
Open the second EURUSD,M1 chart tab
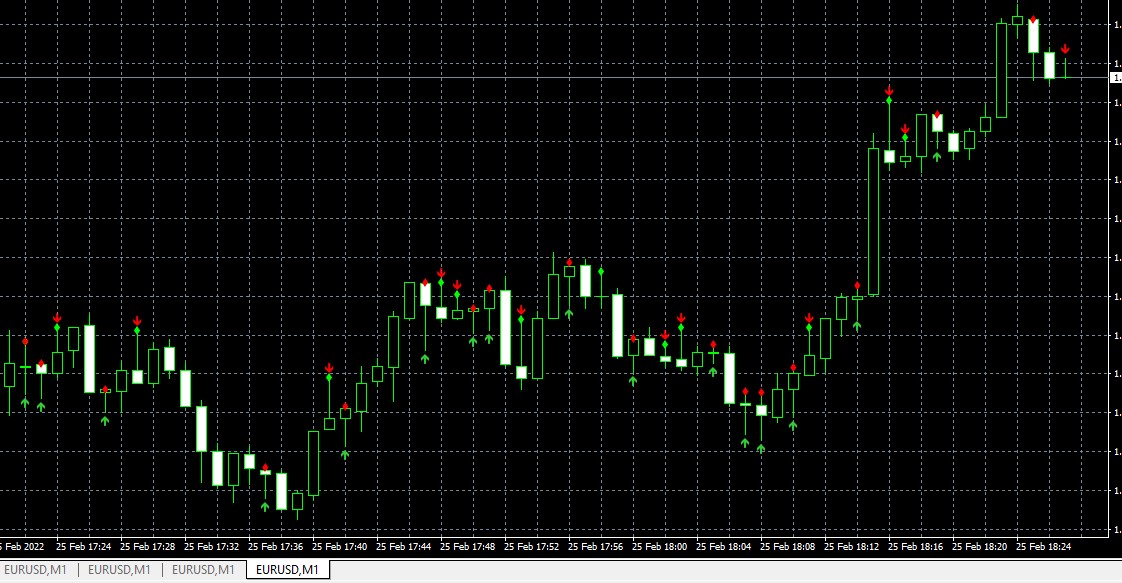click(x=119, y=569)
